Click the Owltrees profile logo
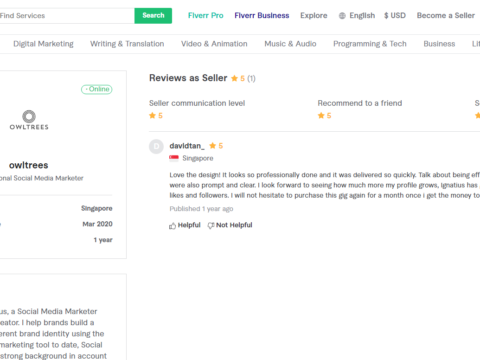 point(29,120)
